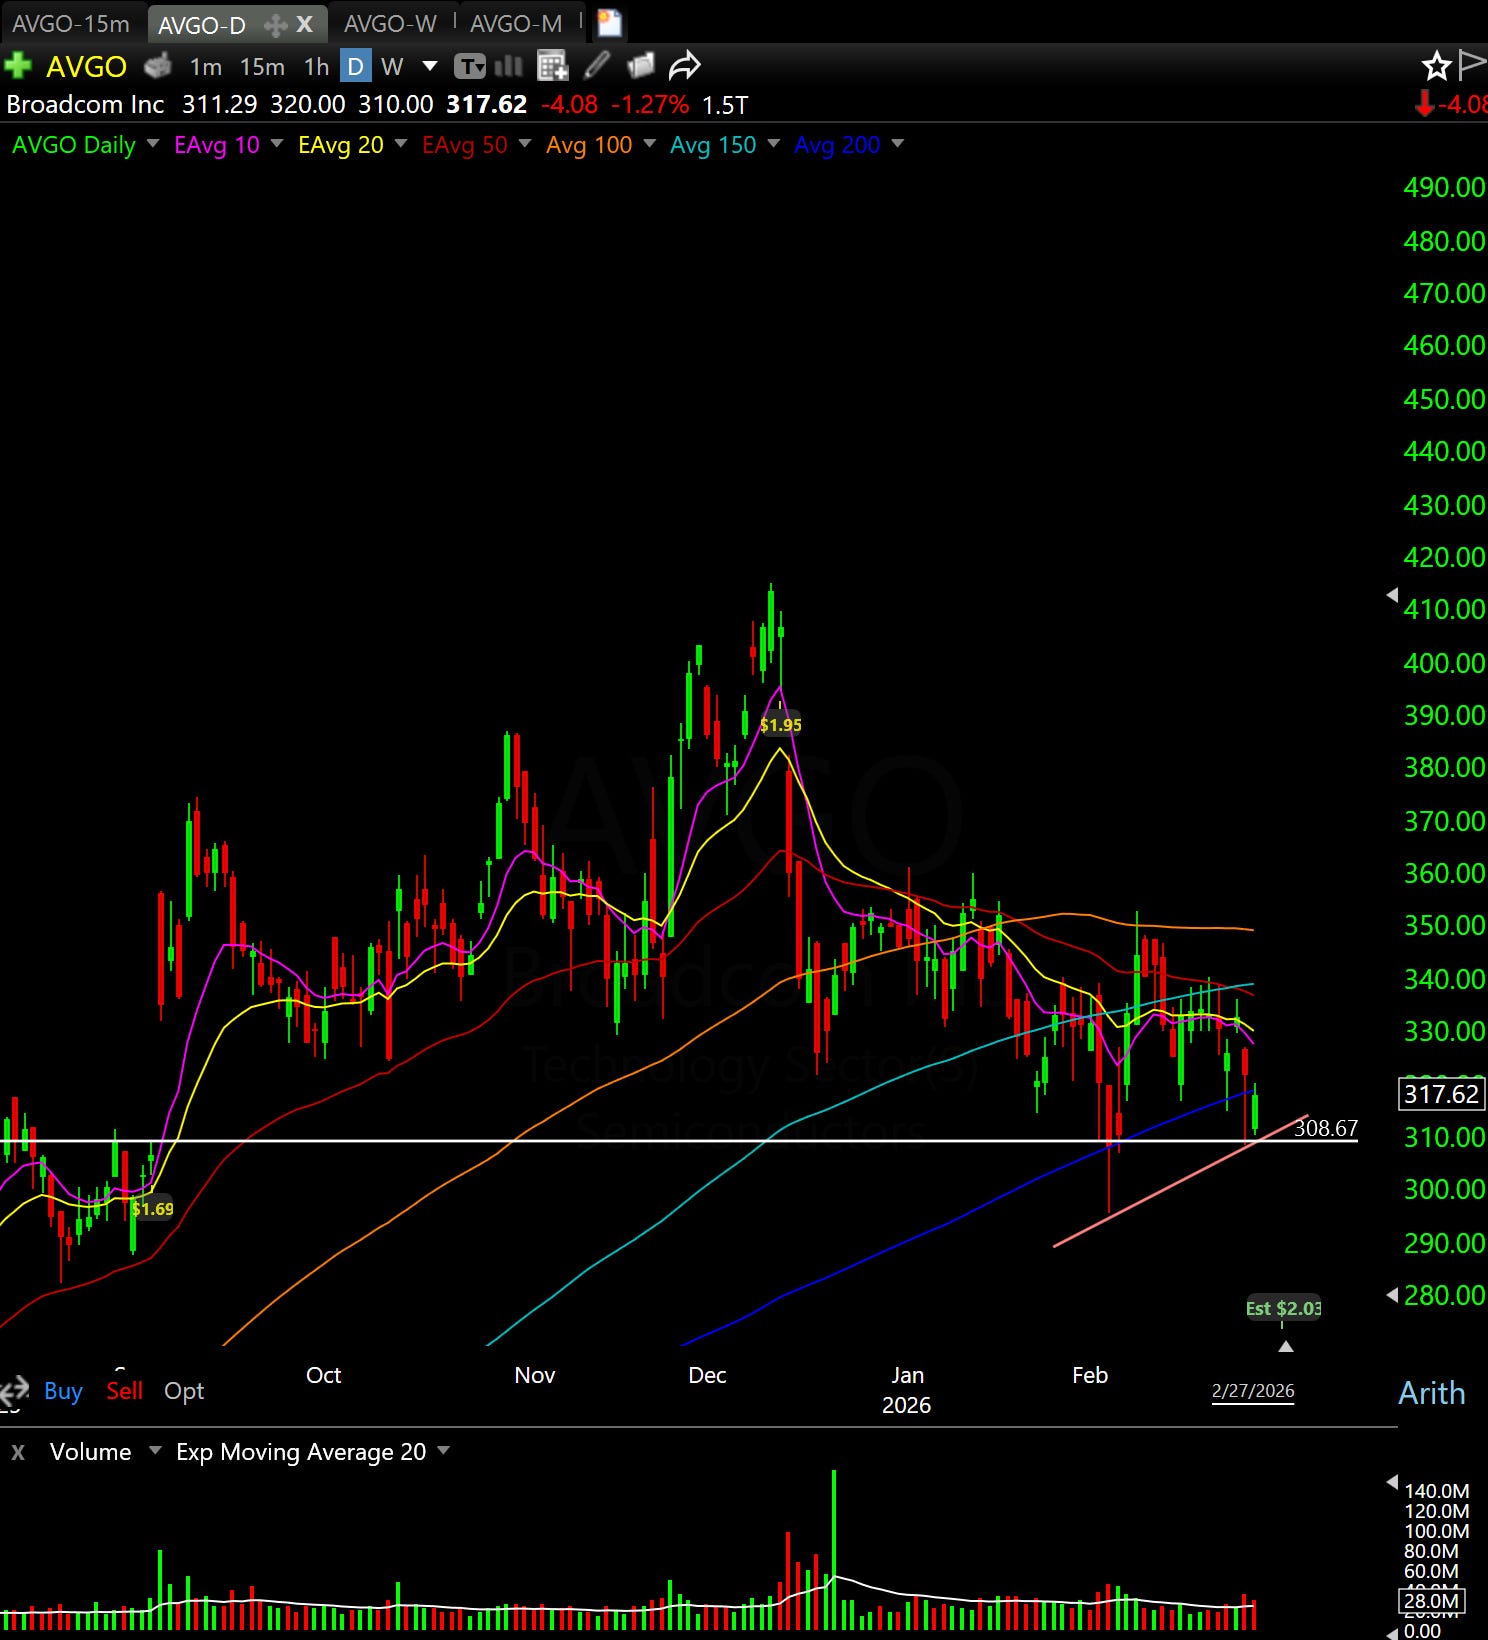Mark AVGO with the star favorite icon

[x=1436, y=66]
